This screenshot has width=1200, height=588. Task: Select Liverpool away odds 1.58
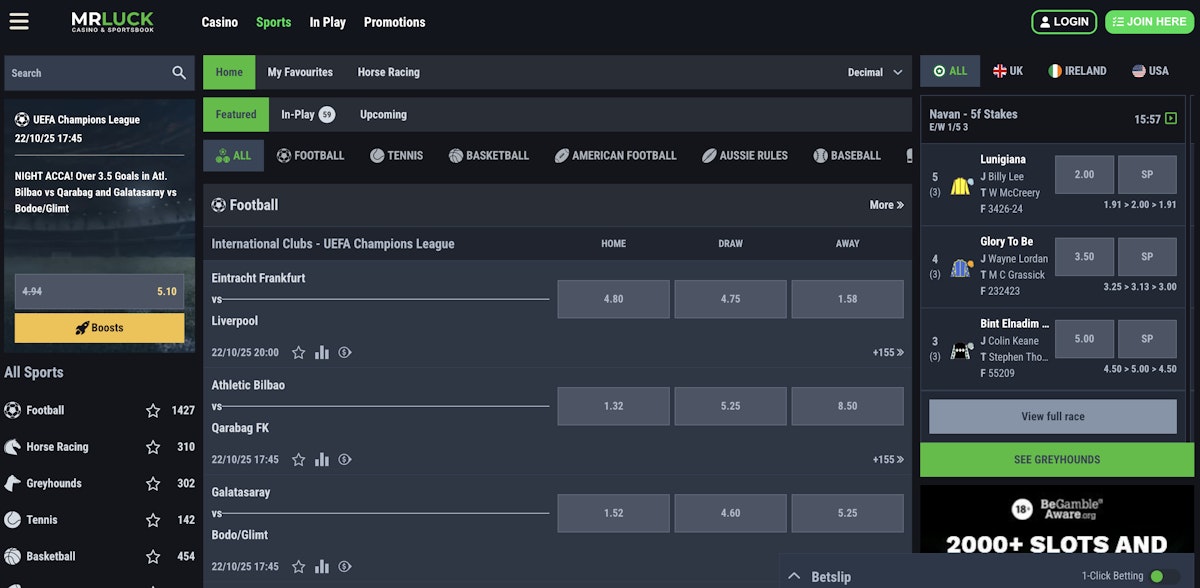click(847, 299)
